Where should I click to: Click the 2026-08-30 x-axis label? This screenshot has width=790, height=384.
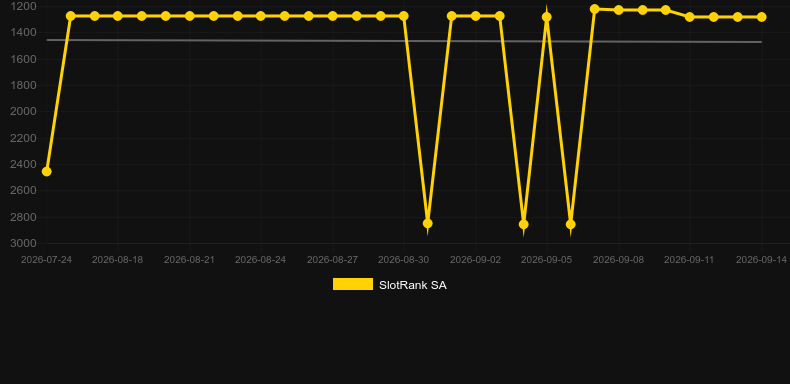(x=404, y=260)
